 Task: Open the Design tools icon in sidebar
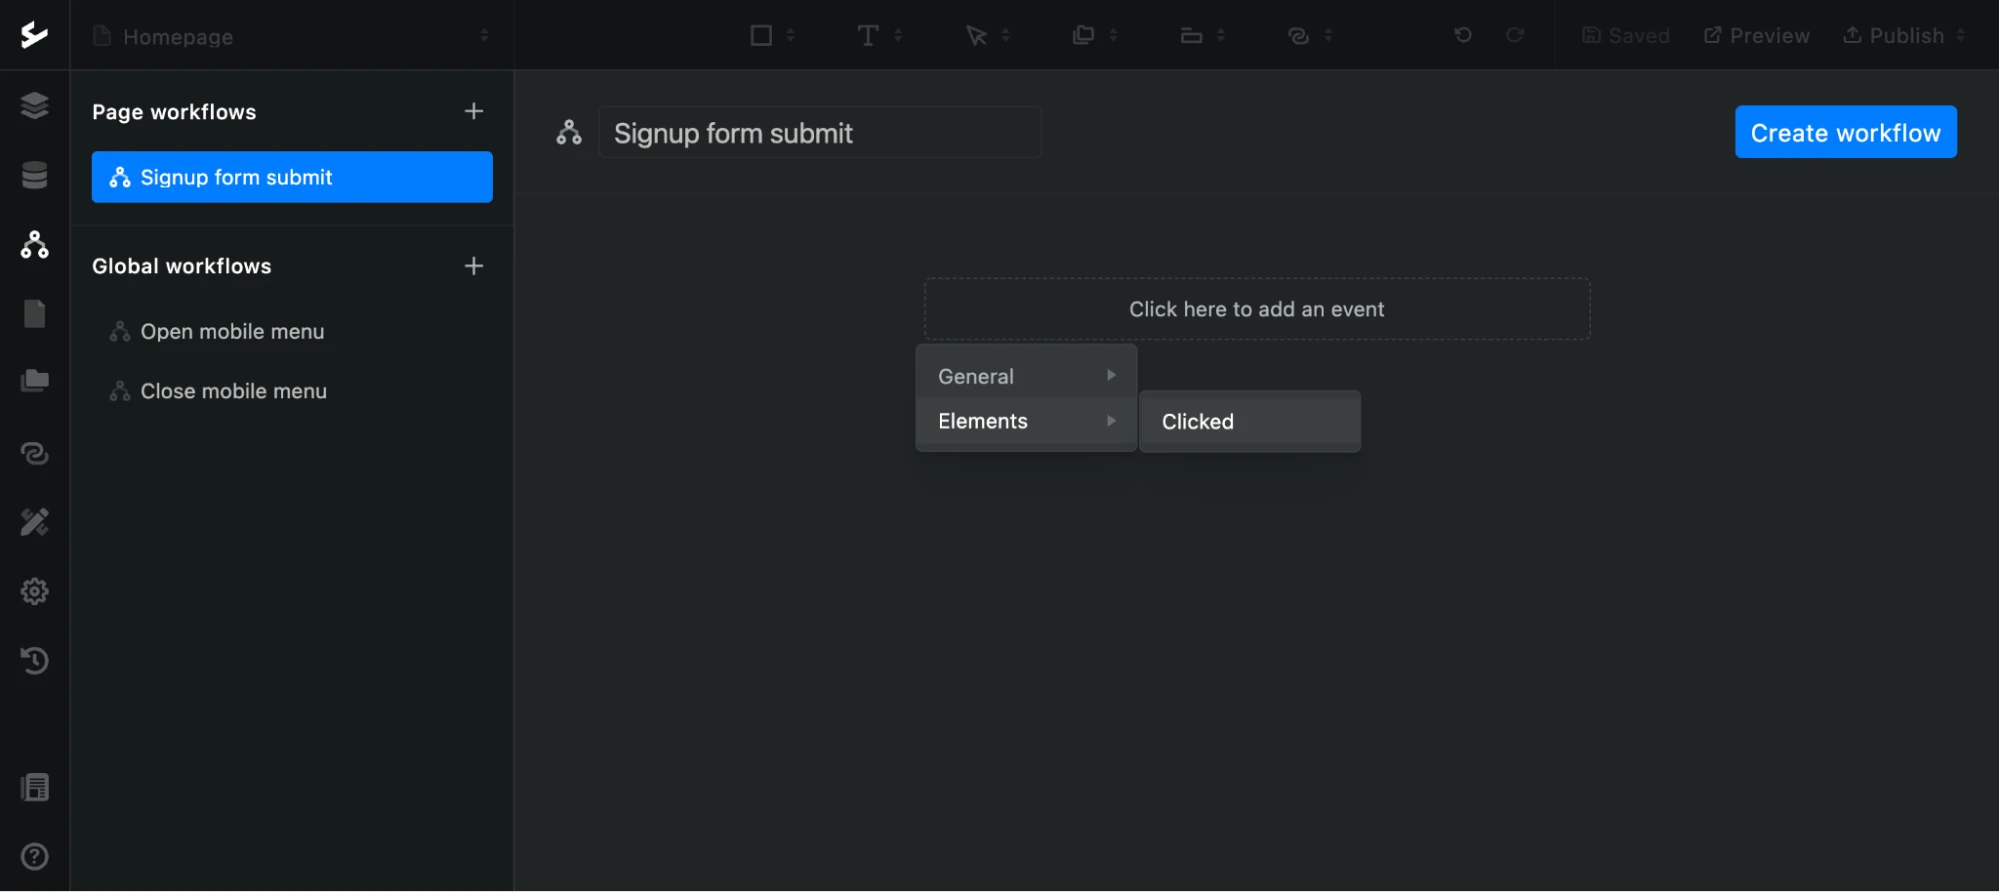(35, 522)
